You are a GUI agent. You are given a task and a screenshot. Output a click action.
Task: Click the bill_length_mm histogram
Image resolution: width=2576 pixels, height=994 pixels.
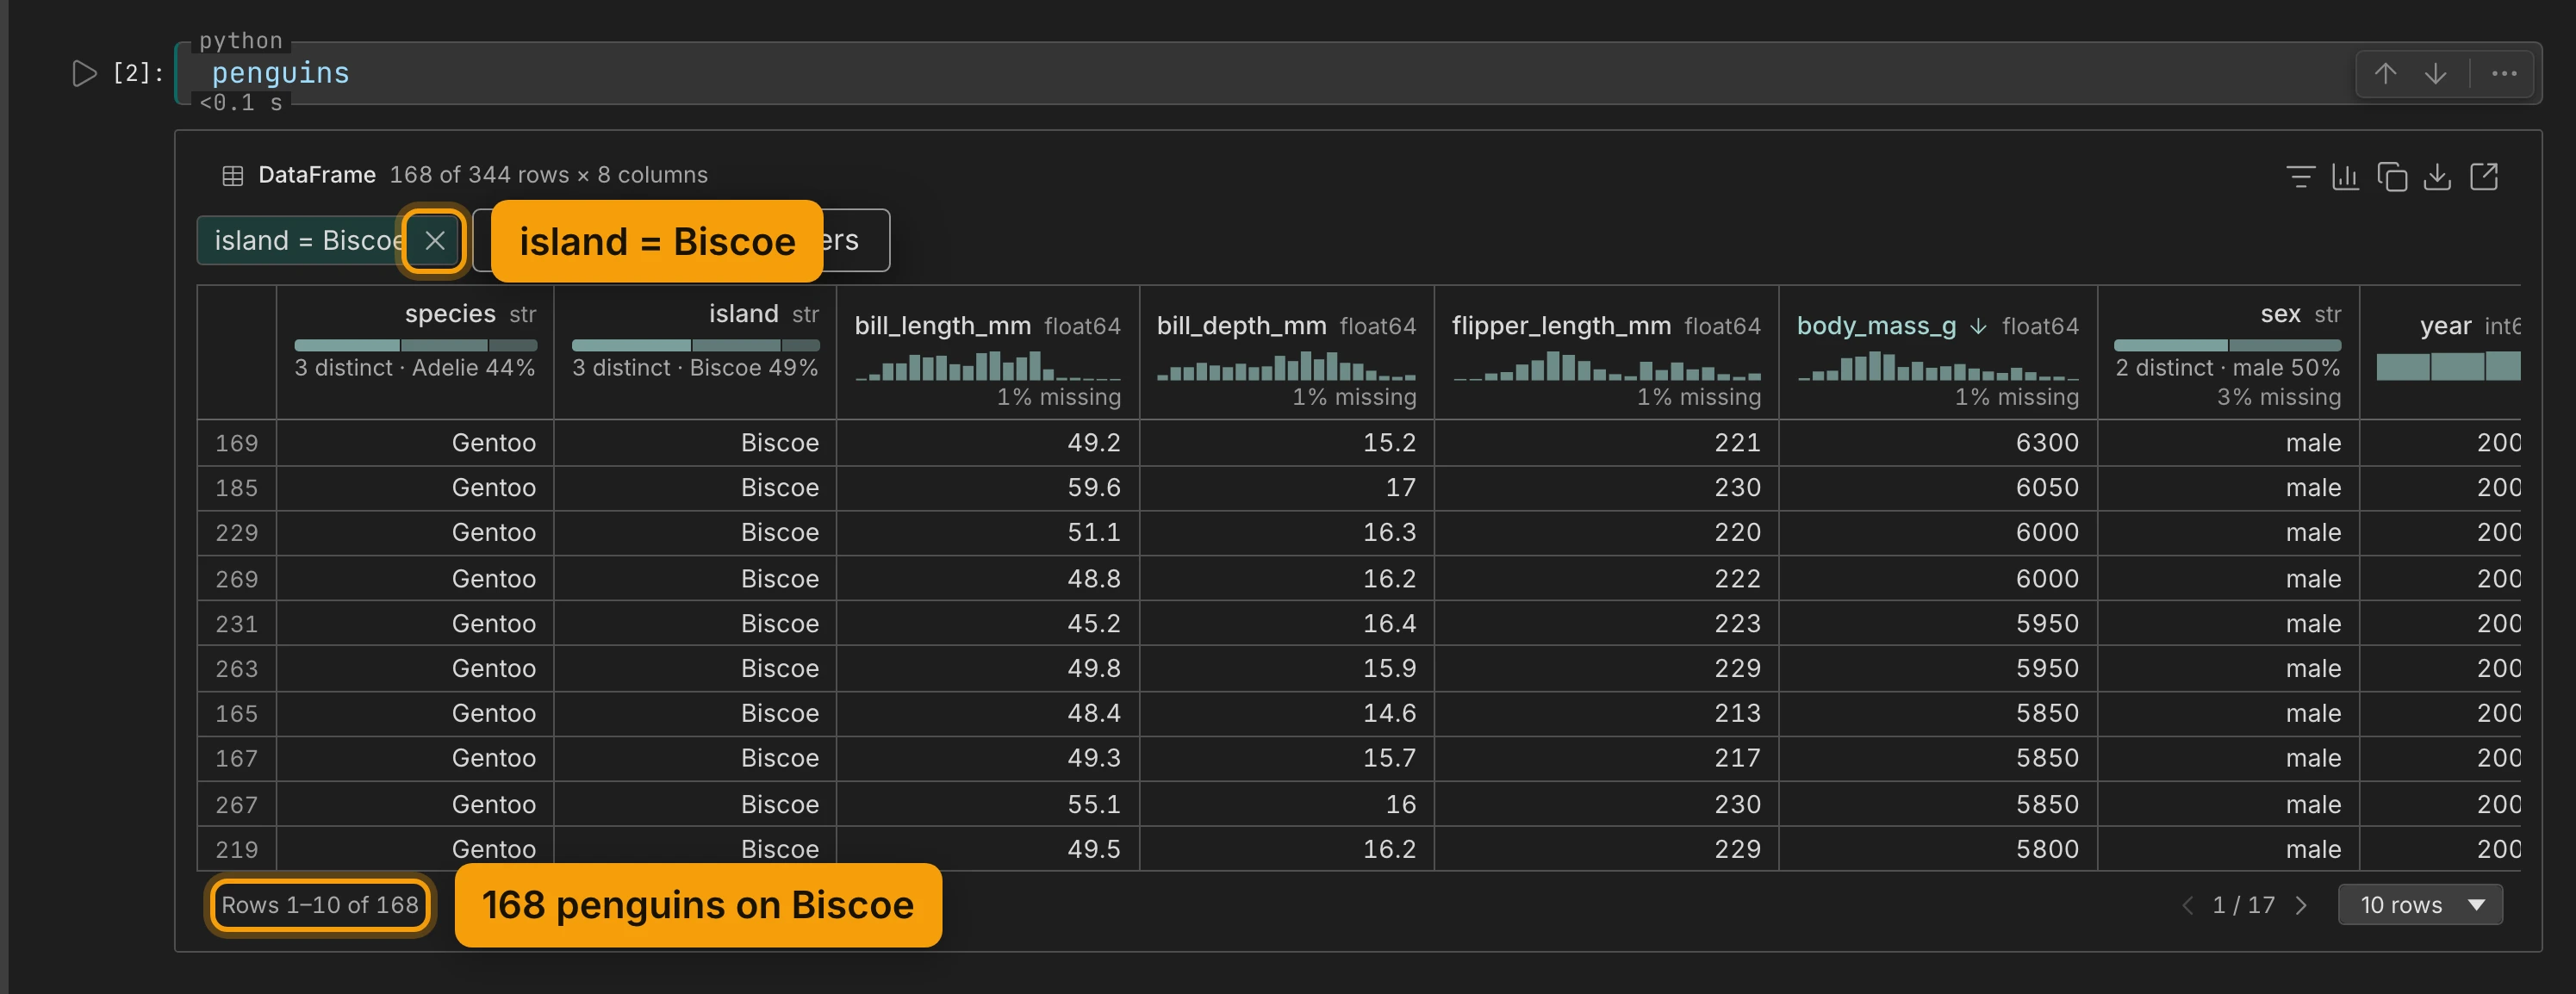pos(988,366)
